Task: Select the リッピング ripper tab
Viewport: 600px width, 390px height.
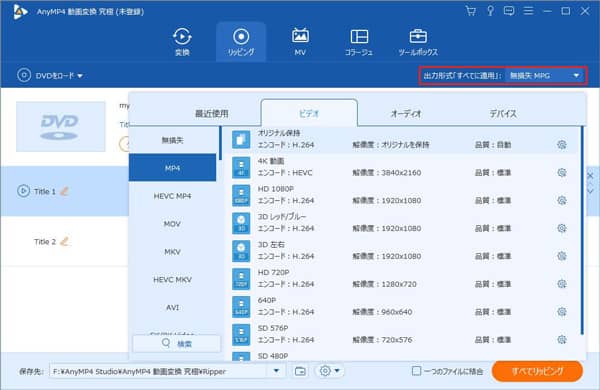Action: pos(241,42)
